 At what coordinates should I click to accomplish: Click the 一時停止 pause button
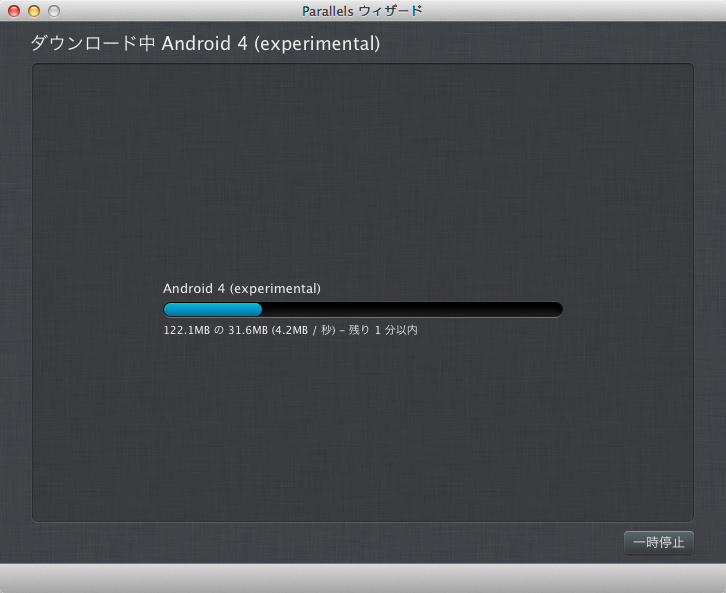point(658,543)
